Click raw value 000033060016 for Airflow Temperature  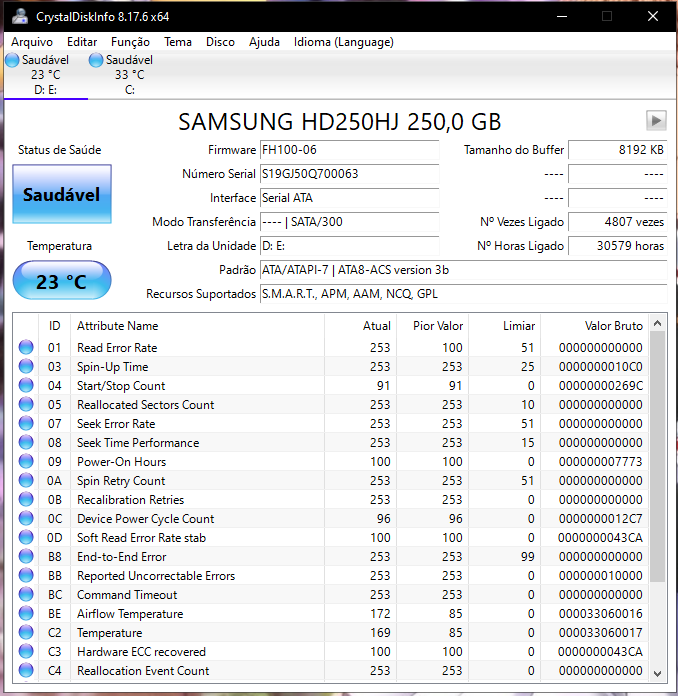tap(601, 613)
